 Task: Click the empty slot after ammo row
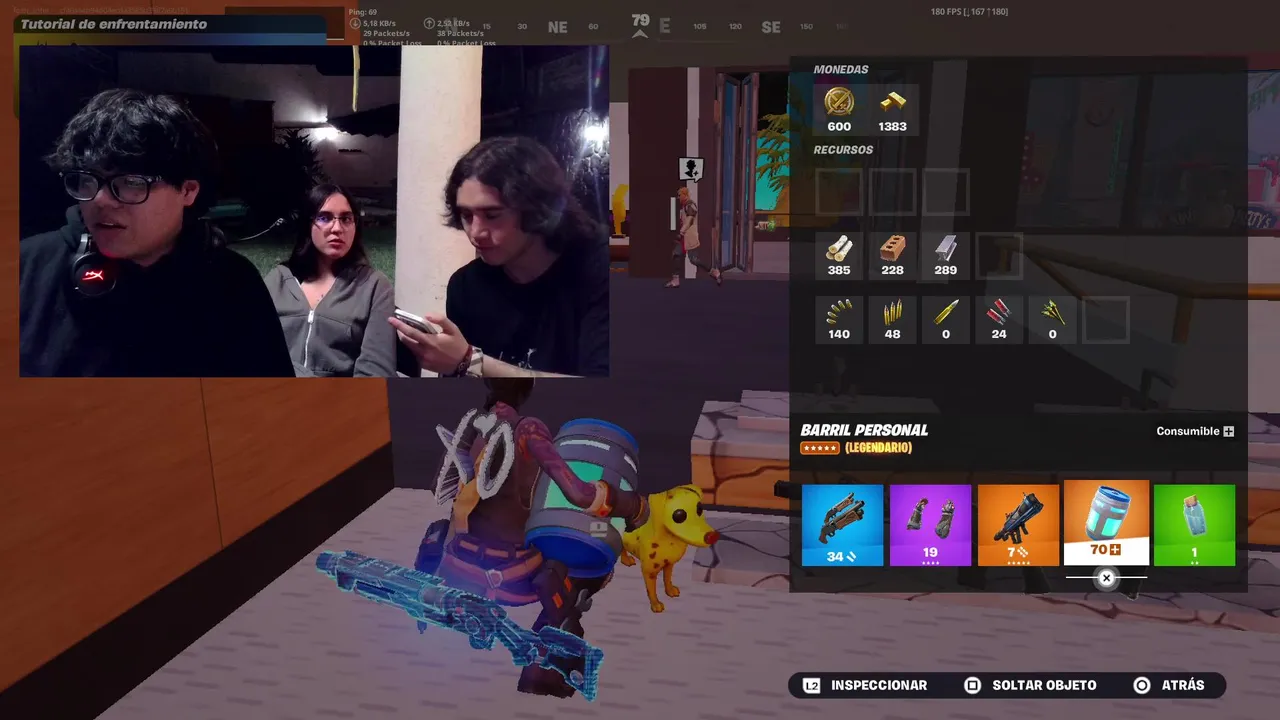[x=1106, y=320]
